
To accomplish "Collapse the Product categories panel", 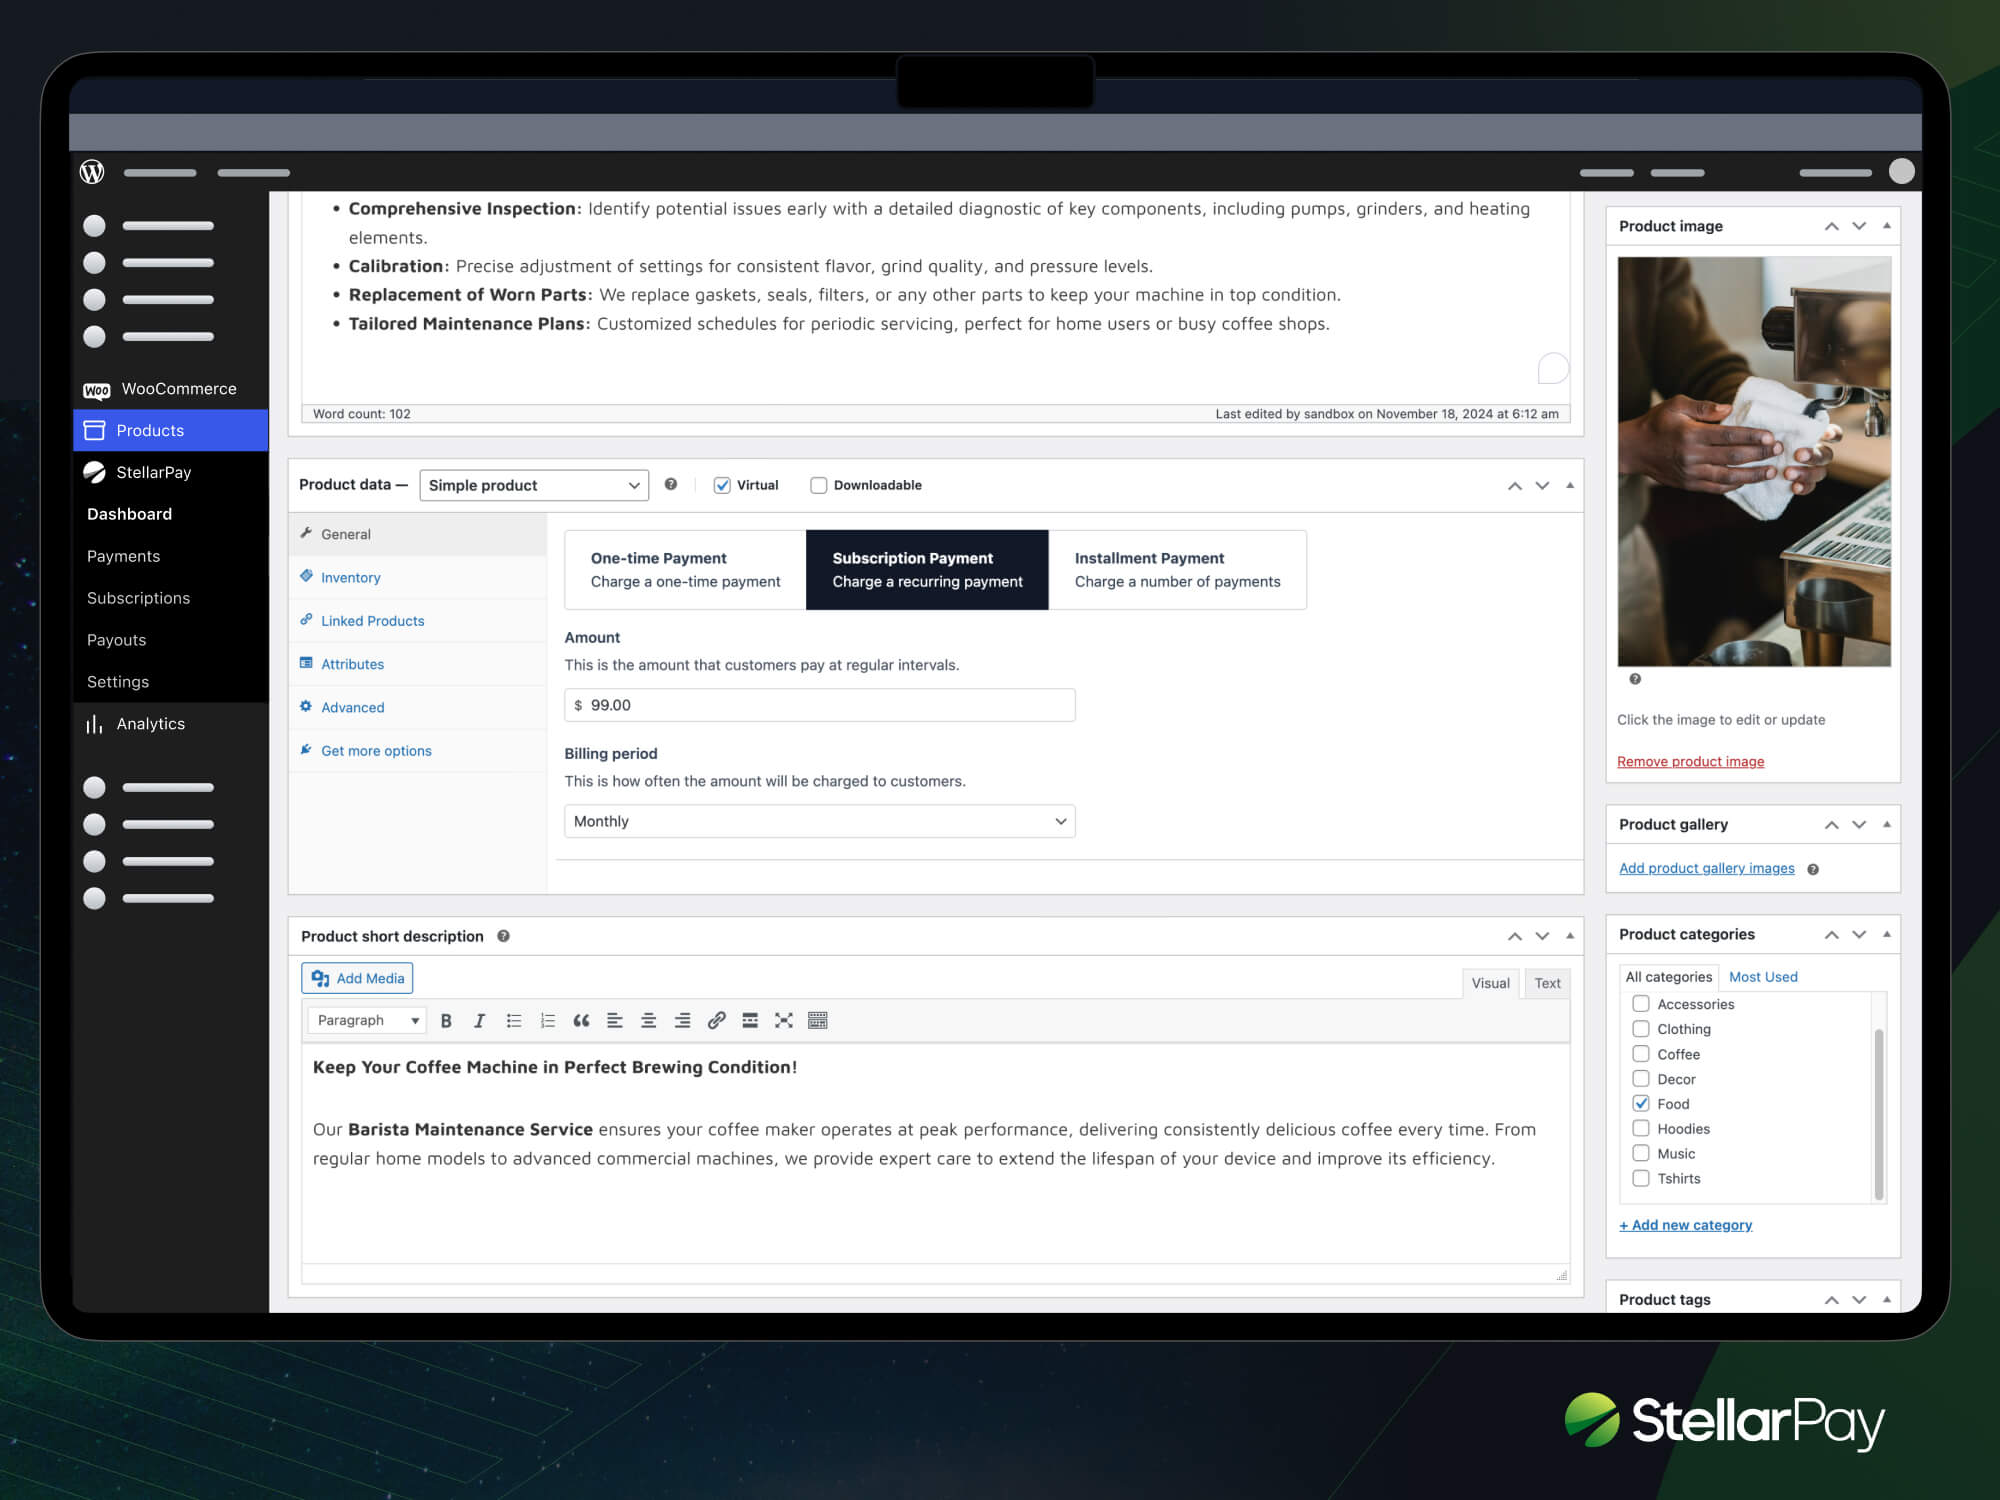I will 1887,935.
